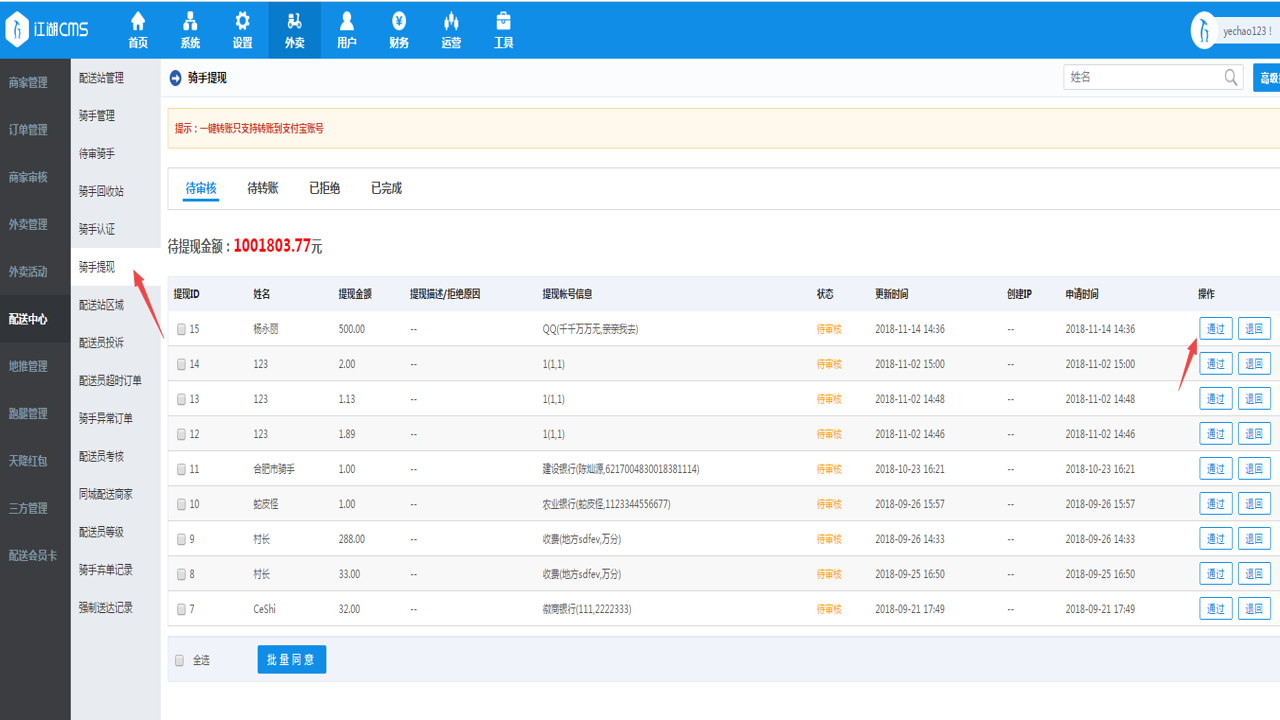Switch to the 待转账 tab

pyautogui.click(x=263, y=188)
